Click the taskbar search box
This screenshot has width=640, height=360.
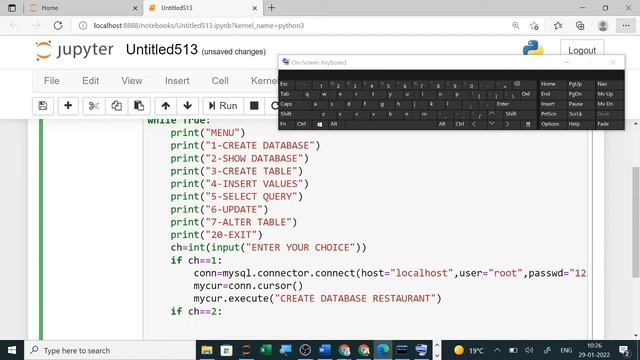click(110, 350)
